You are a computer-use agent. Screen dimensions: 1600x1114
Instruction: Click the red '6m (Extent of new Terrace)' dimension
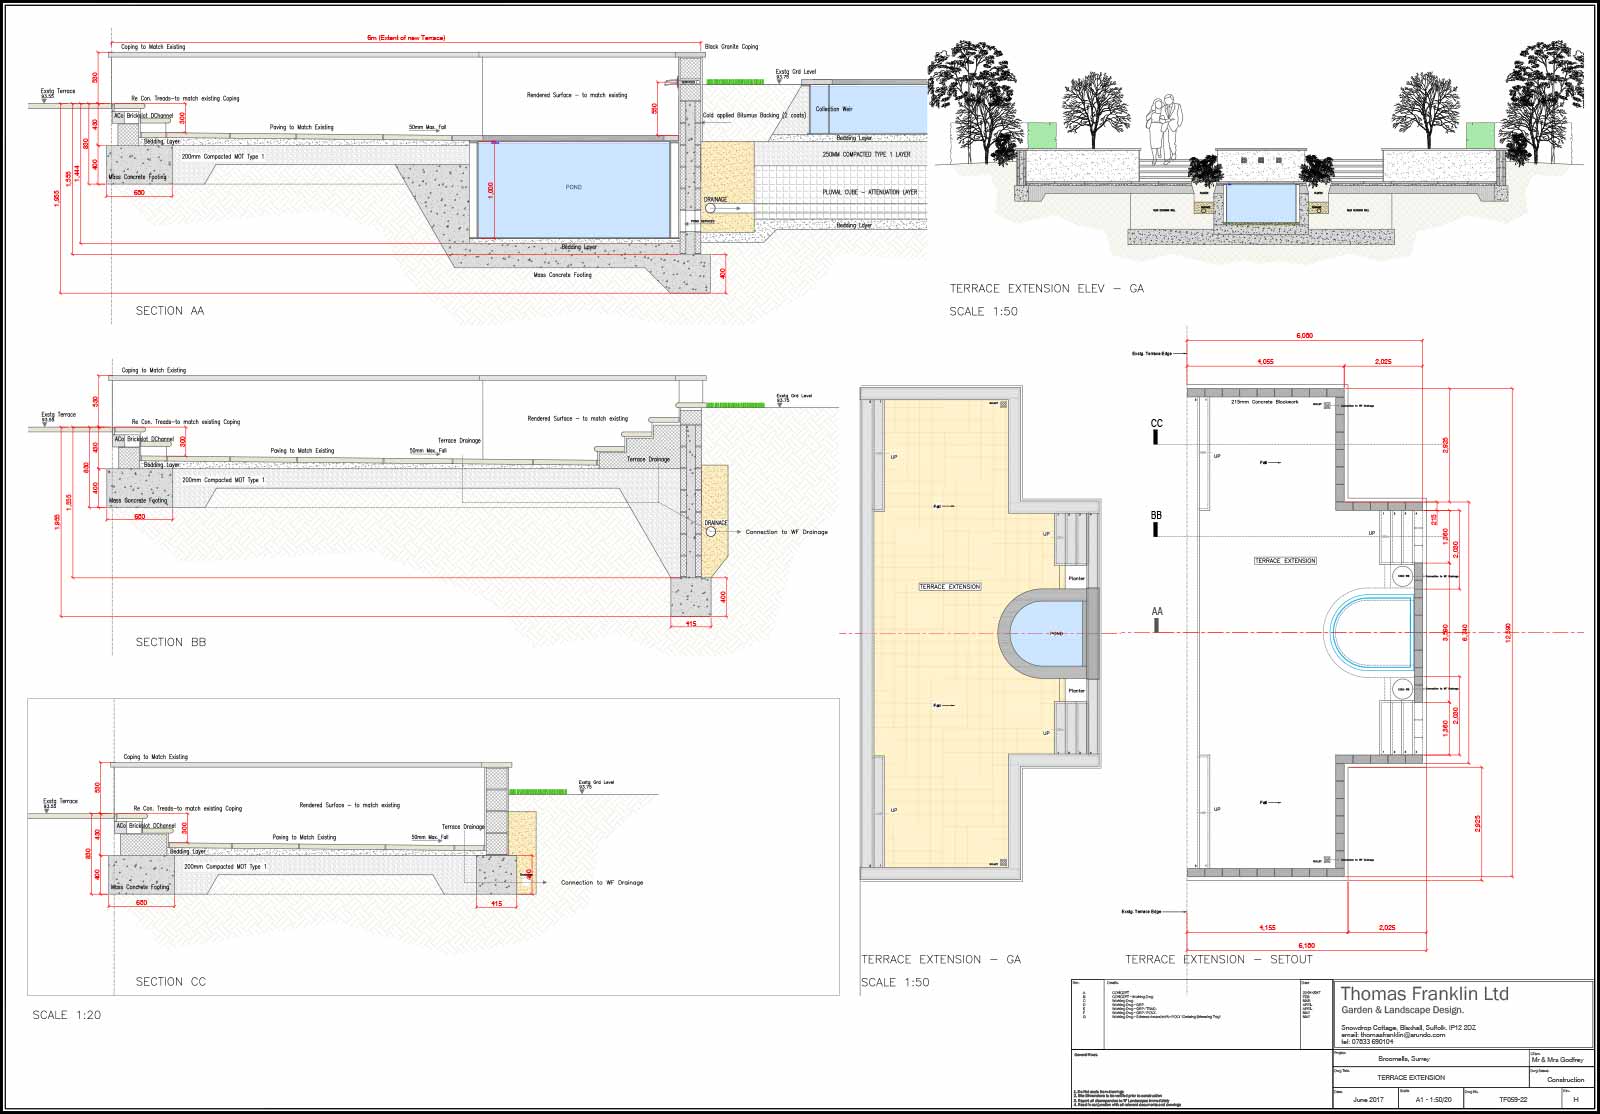pos(406,38)
